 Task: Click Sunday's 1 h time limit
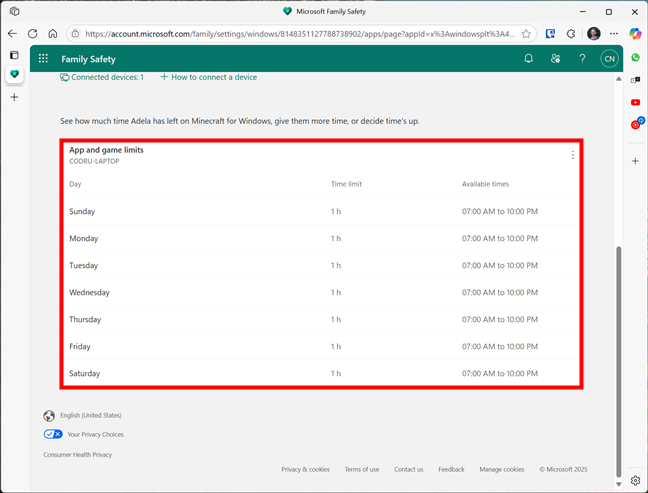[x=336, y=212]
